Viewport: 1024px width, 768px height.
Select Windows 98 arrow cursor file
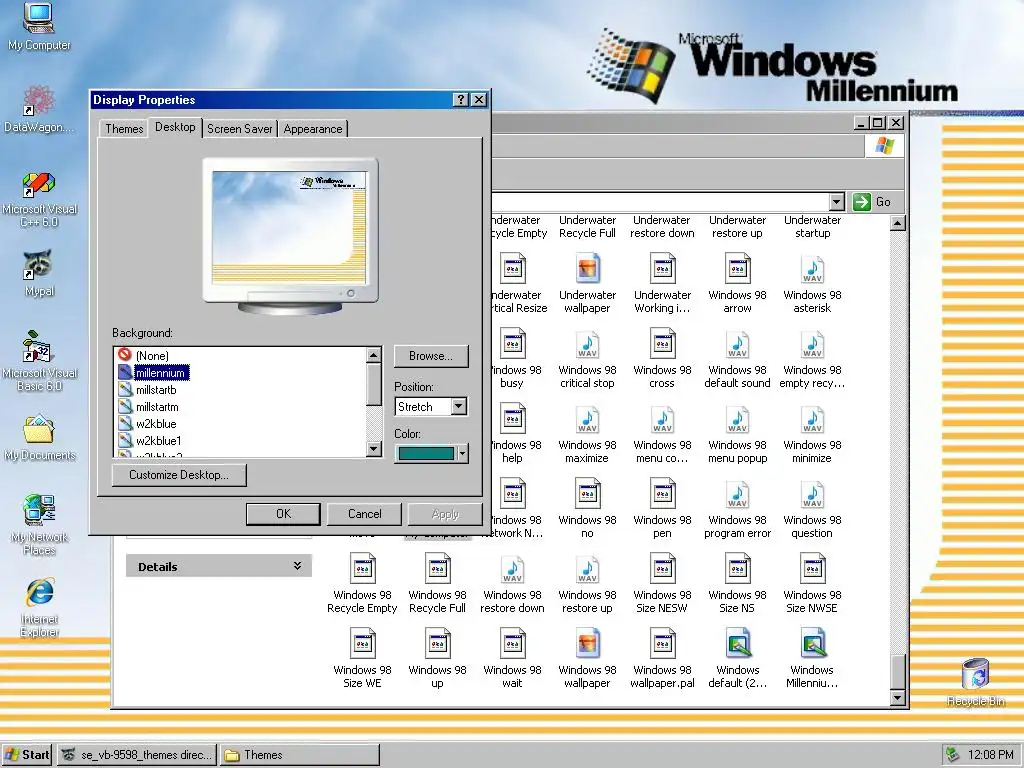tap(737, 283)
